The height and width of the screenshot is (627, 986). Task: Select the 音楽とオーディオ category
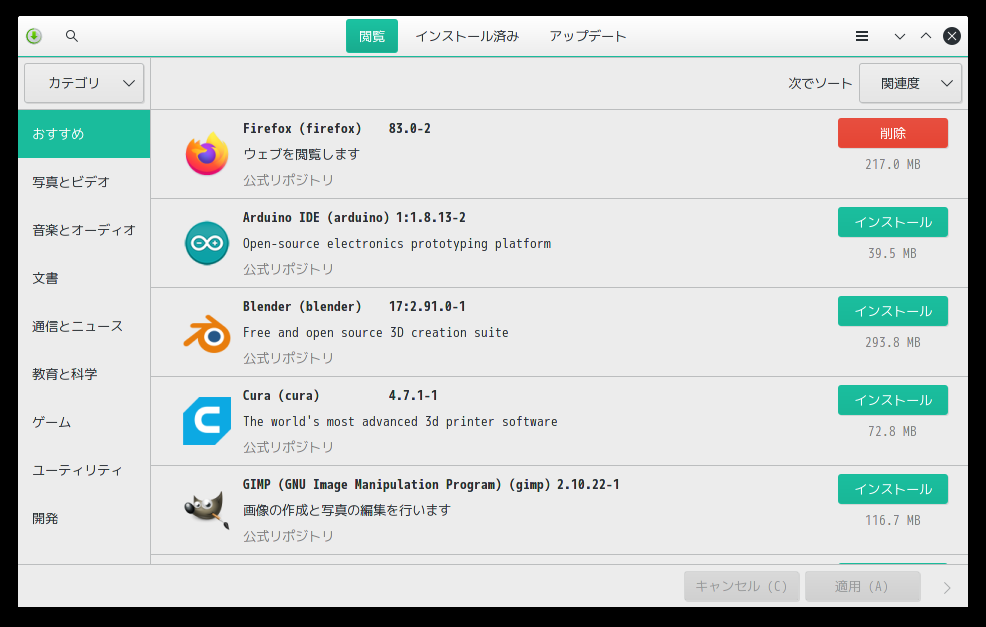(x=84, y=230)
